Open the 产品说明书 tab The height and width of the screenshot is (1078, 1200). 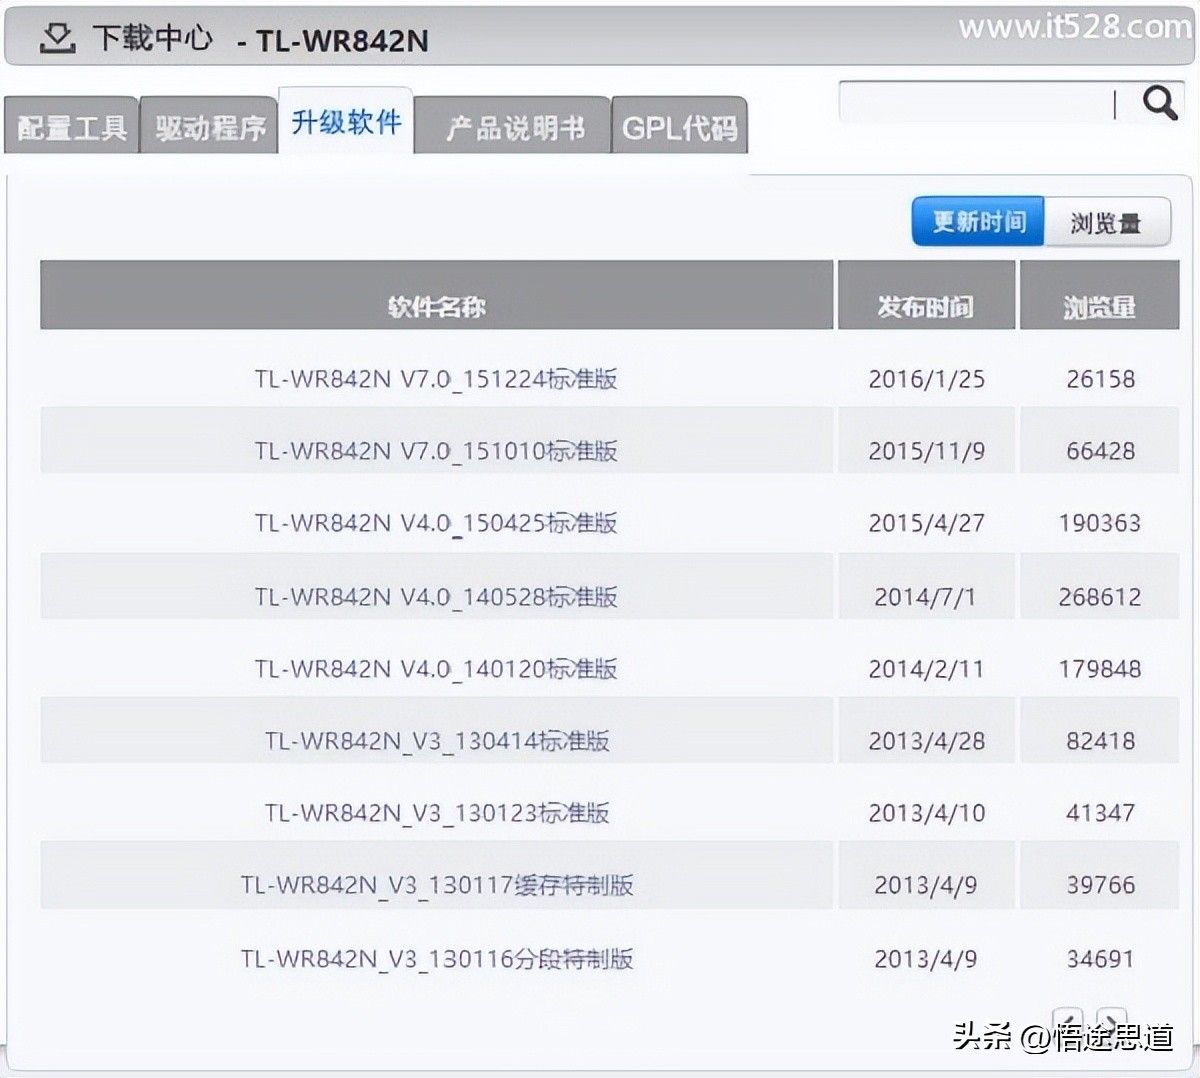coord(513,126)
